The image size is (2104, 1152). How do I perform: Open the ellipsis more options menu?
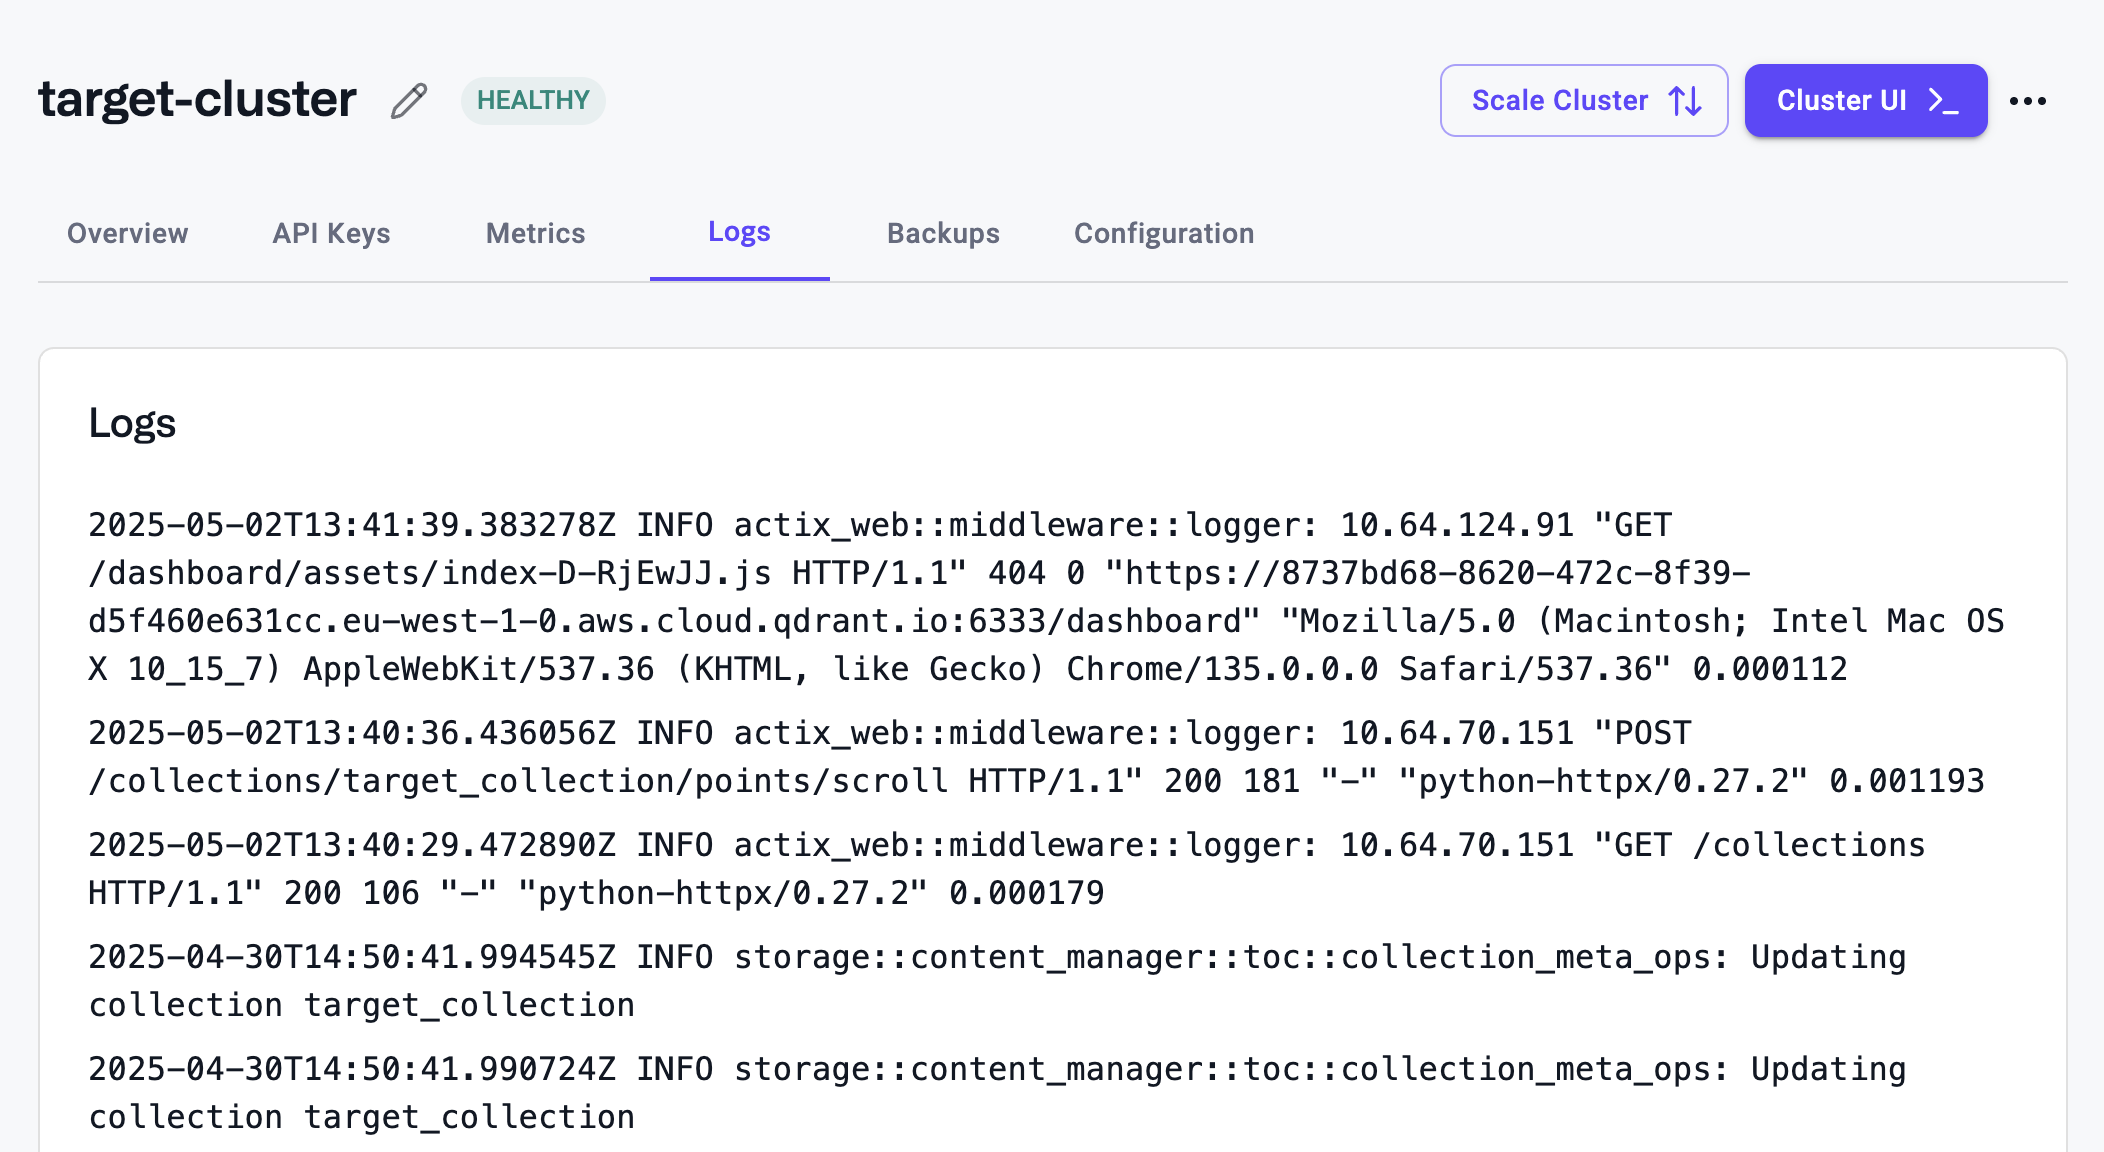pos(2029,100)
